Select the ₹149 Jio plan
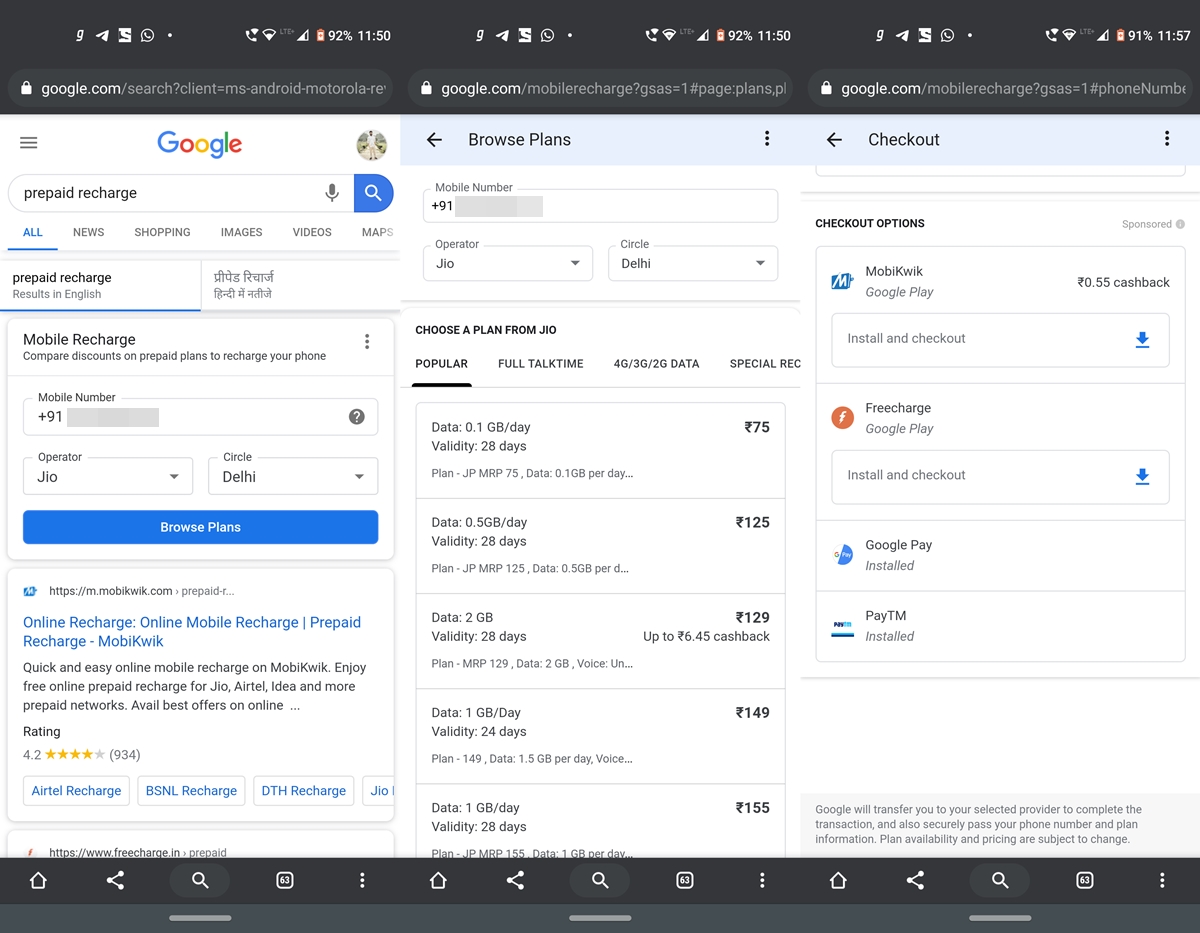The width and height of the screenshot is (1200, 933). [601, 736]
